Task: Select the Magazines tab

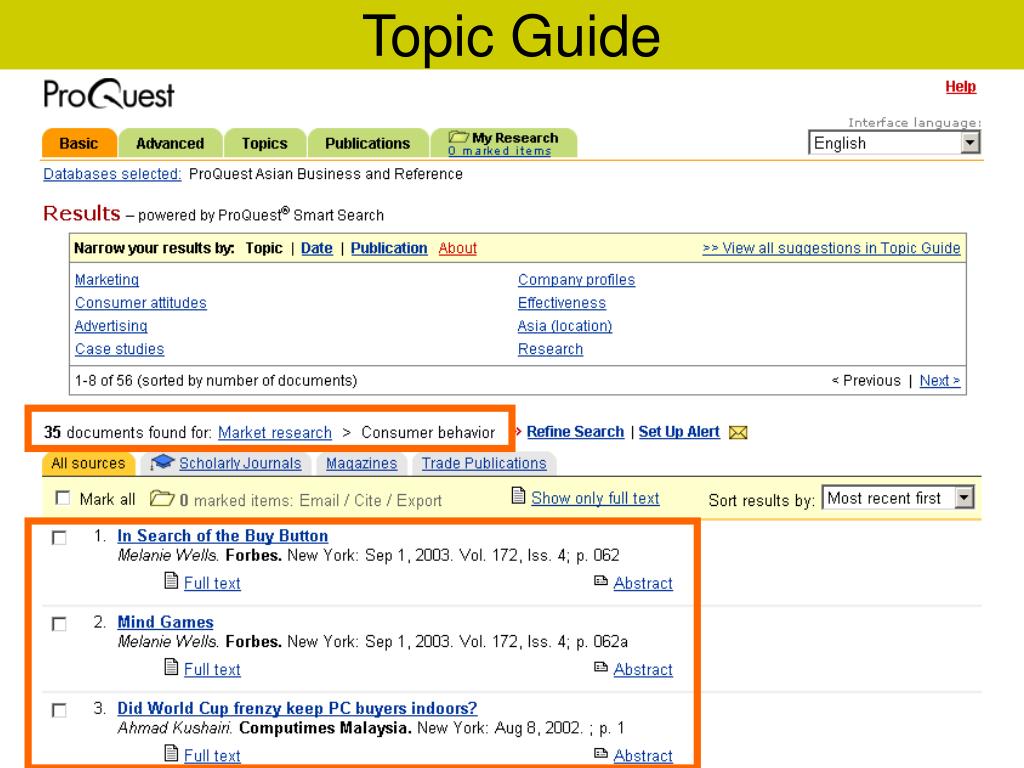Action: click(x=361, y=463)
